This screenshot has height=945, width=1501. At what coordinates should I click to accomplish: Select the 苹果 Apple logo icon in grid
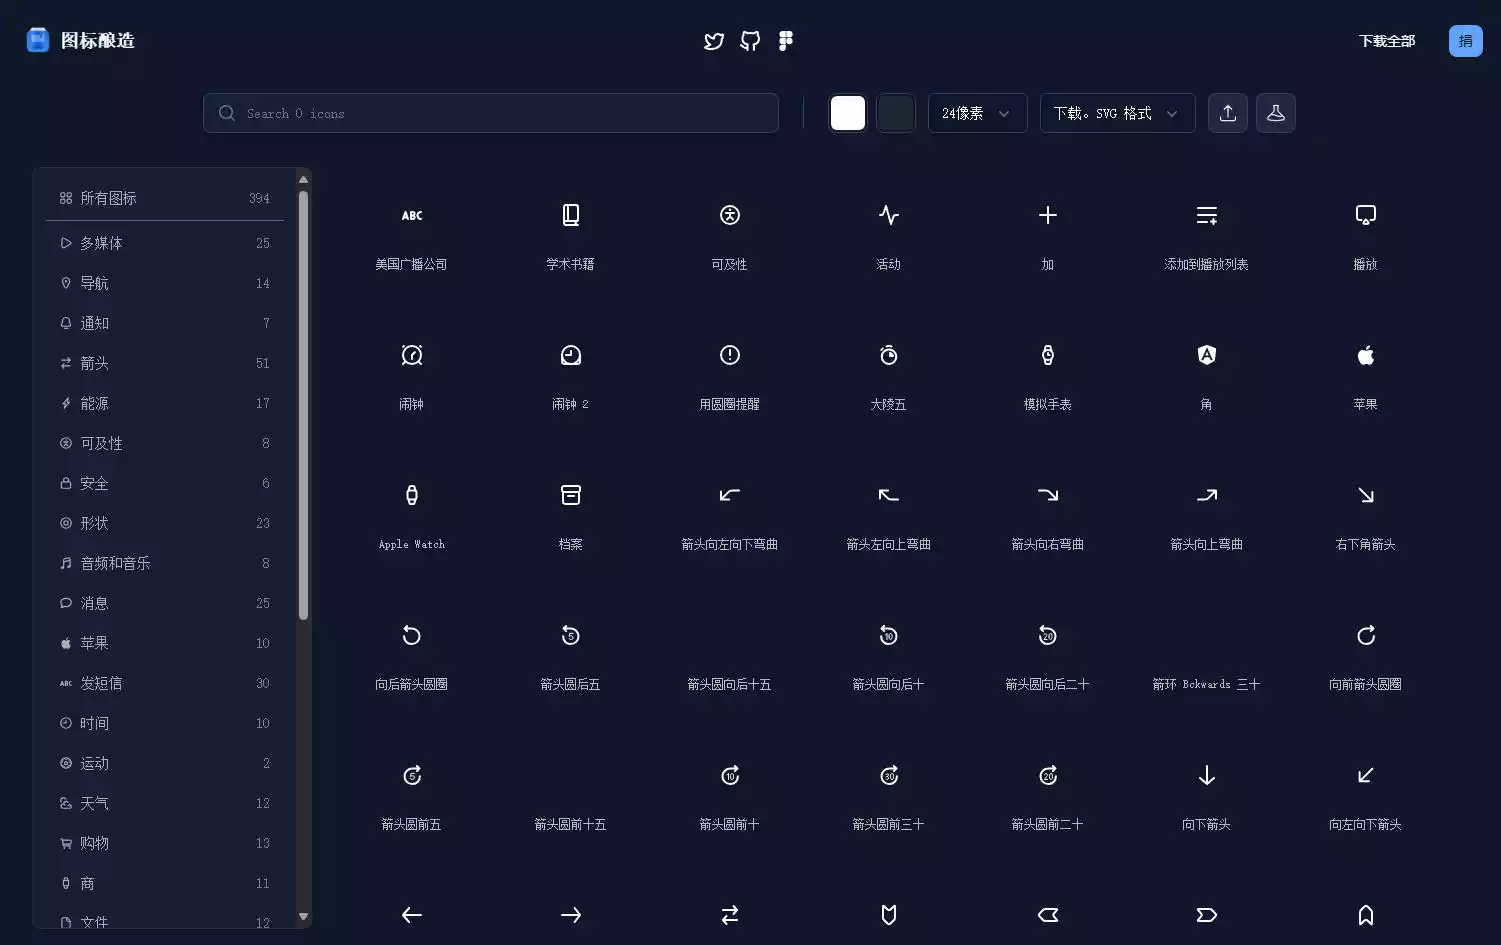coord(1366,355)
